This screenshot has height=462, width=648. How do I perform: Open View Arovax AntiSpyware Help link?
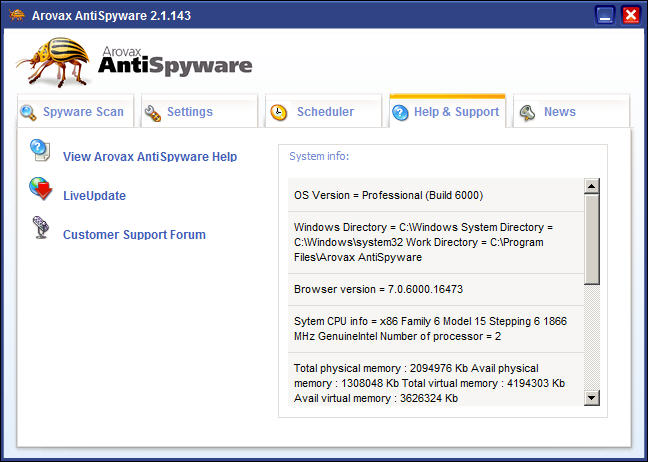coord(150,157)
